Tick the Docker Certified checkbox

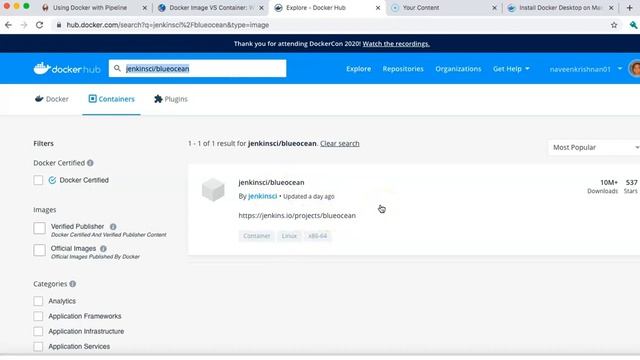(38, 180)
